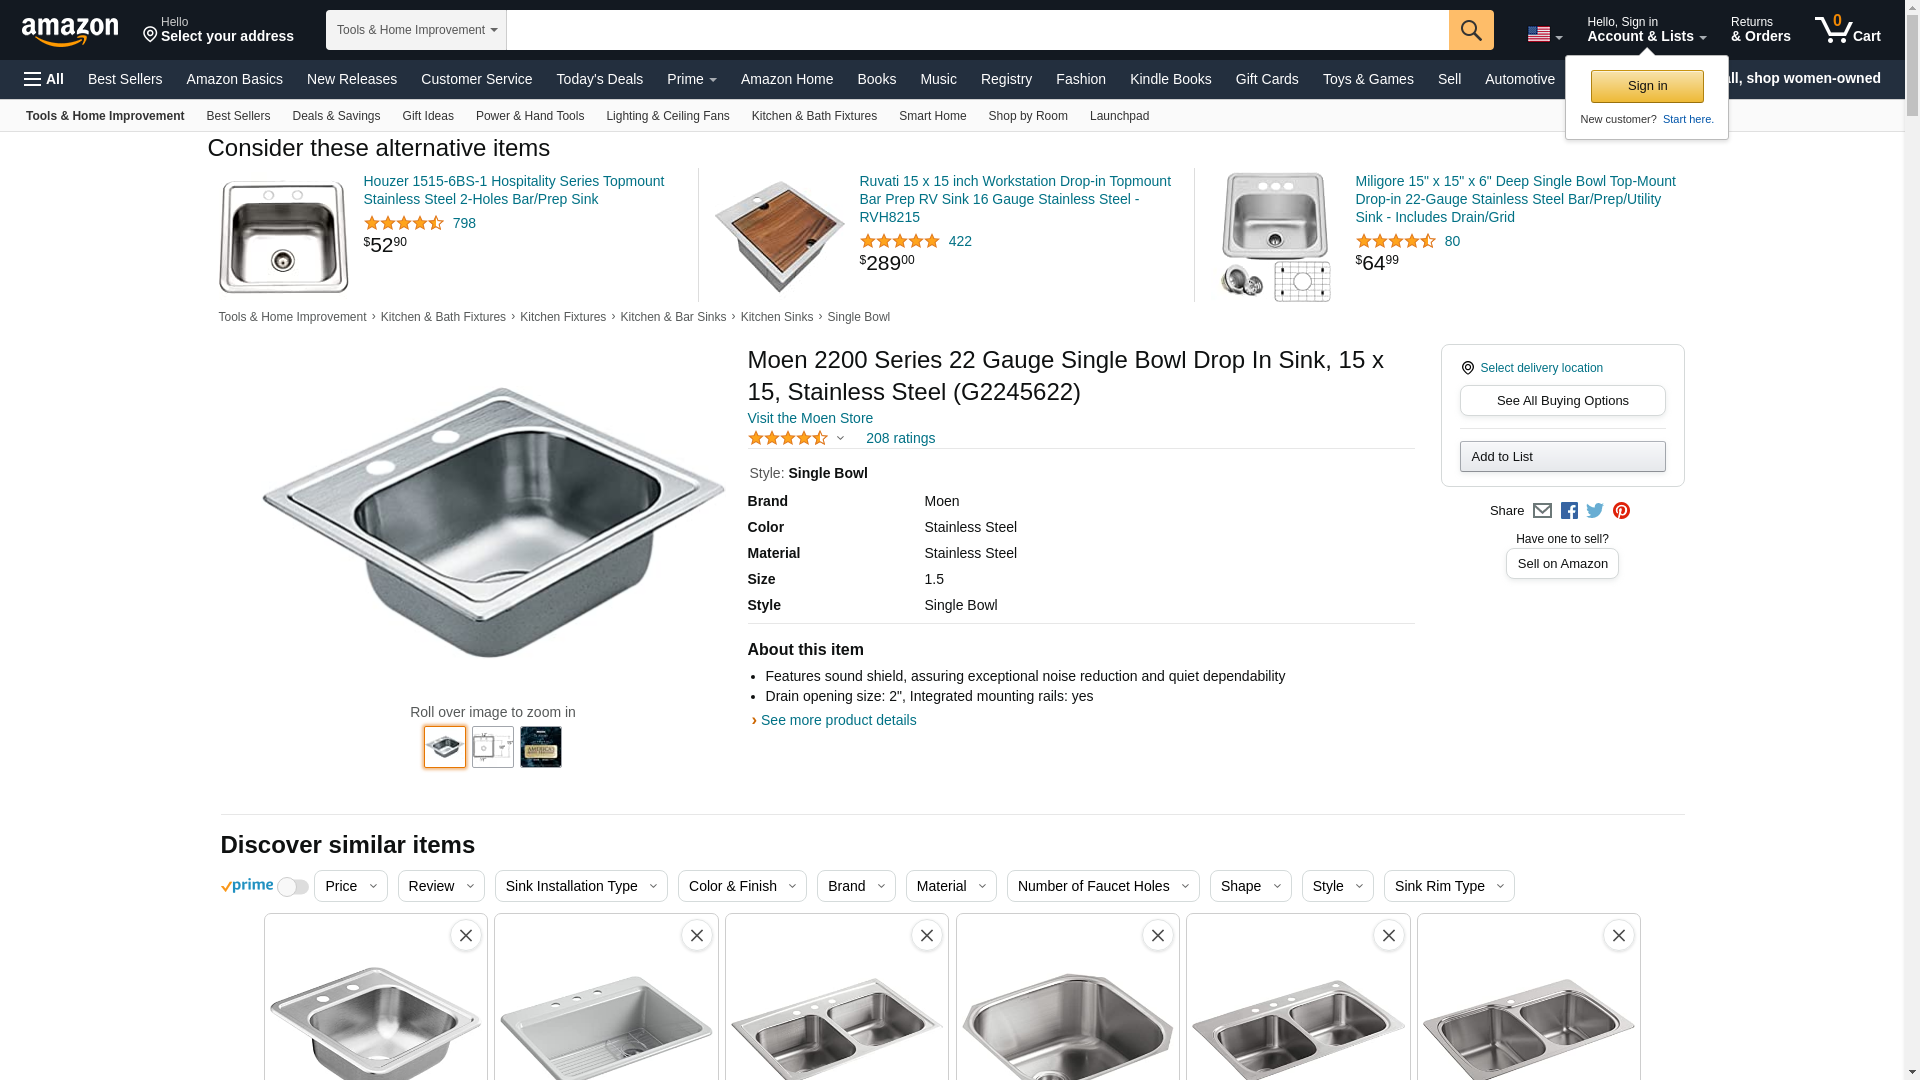Dismiss the first similar item card

point(466,936)
